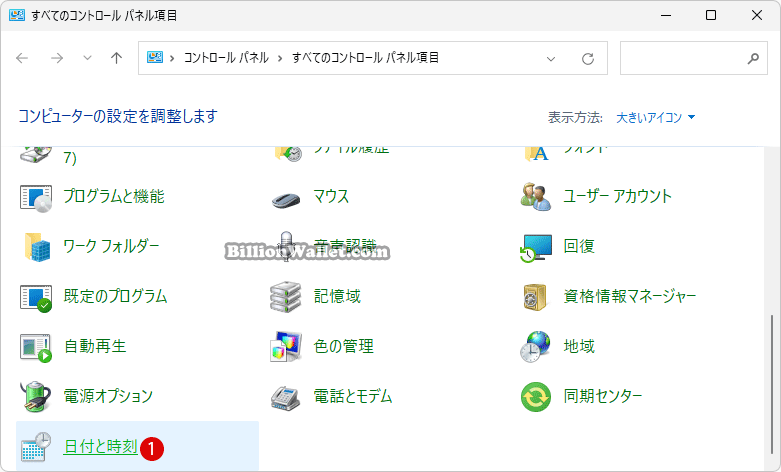Open the Color Management (色の管理) icon
781x472 pixels.
pyautogui.click(x=285, y=347)
